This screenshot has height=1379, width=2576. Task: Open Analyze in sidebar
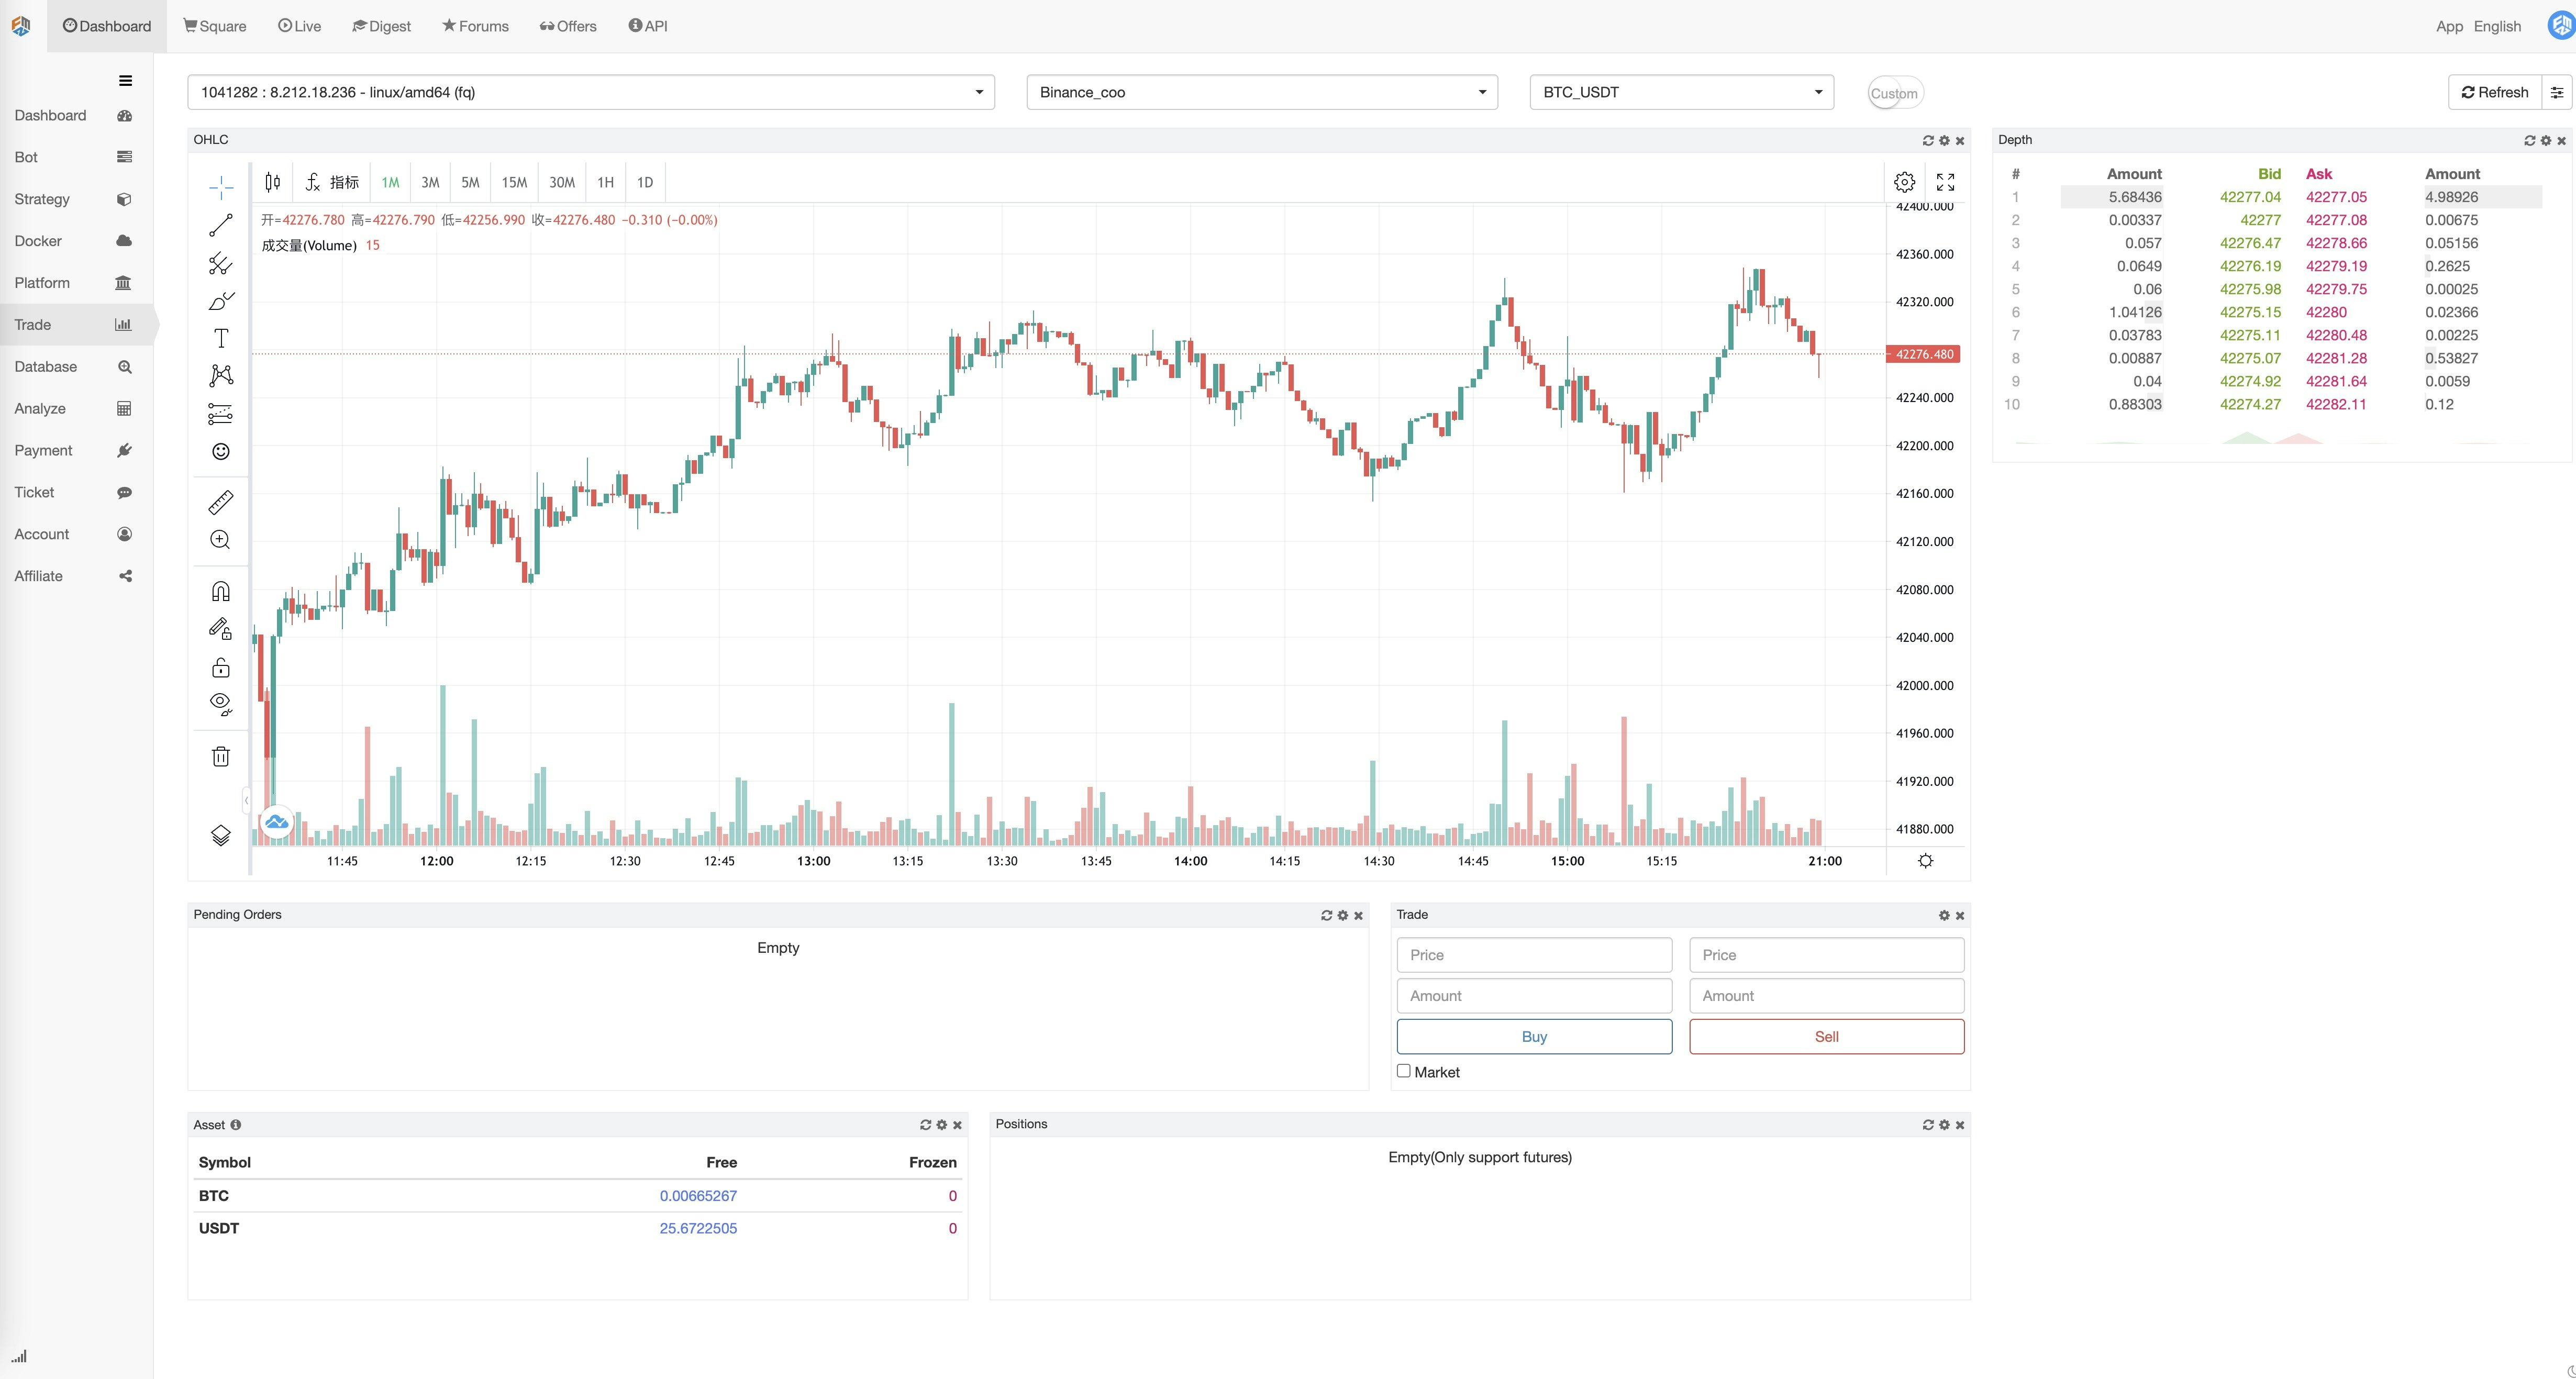point(76,409)
